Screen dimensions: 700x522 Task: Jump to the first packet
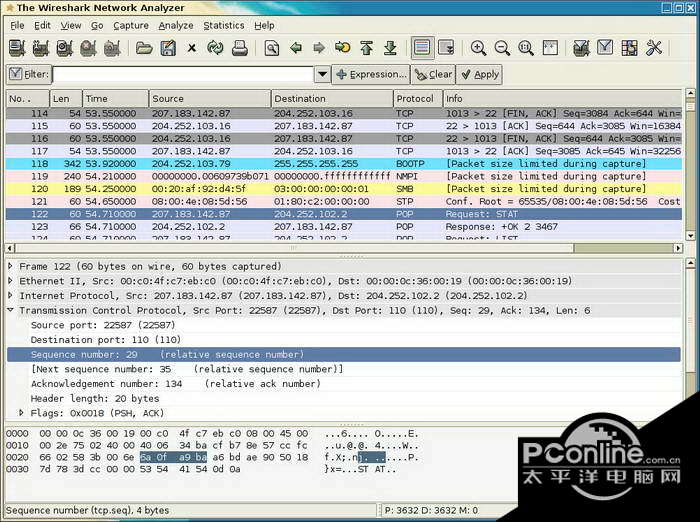click(367, 48)
